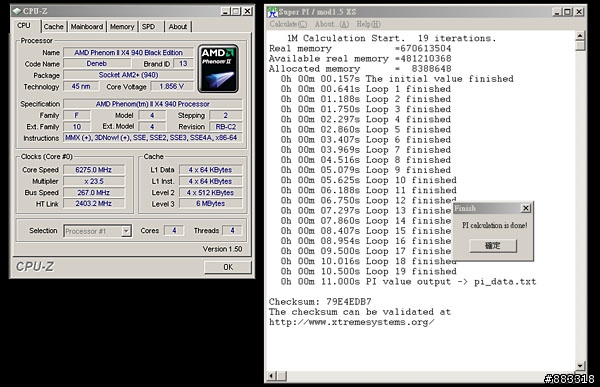Click the Level 2 cache value 4 x 512 KBytes
The image size is (600, 387).
click(x=210, y=193)
